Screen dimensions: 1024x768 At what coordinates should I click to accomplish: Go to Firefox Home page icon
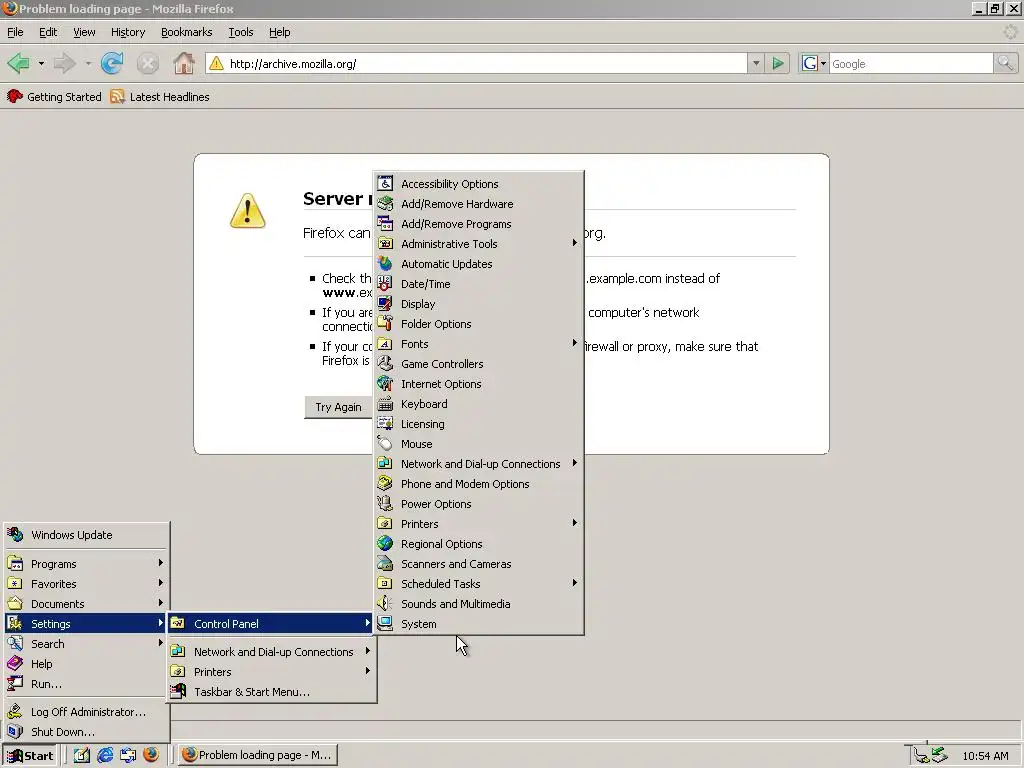pos(184,63)
